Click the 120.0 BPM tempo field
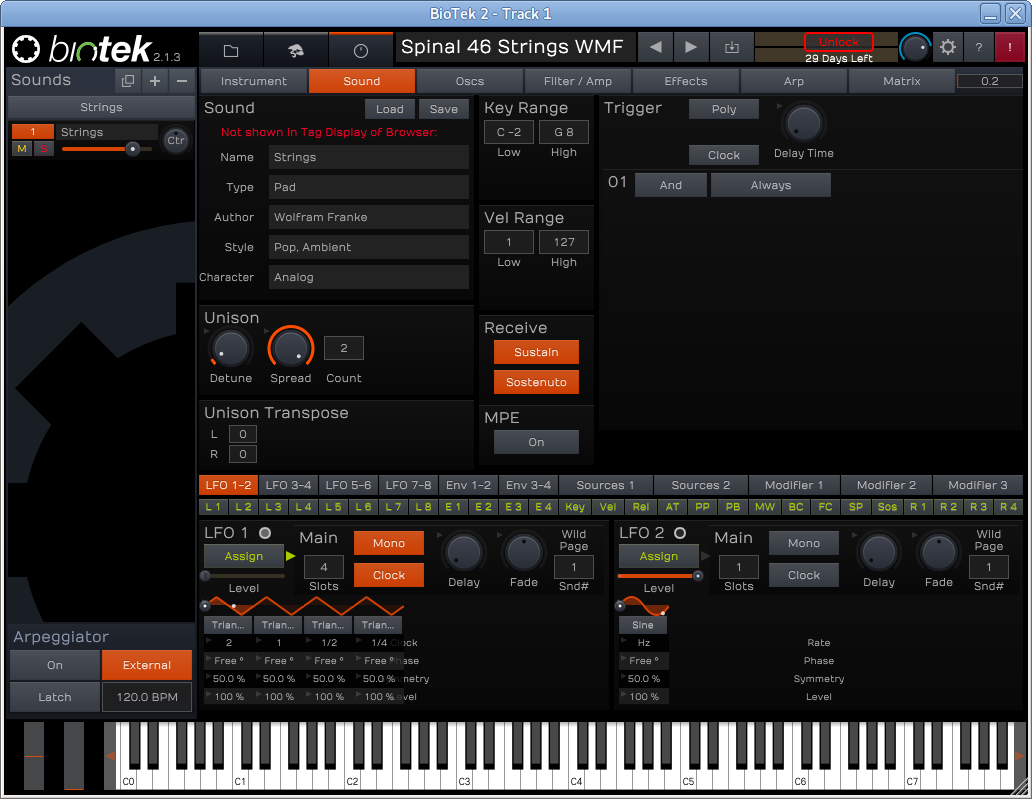Viewport: 1032px width, 799px height. pos(147,697)
